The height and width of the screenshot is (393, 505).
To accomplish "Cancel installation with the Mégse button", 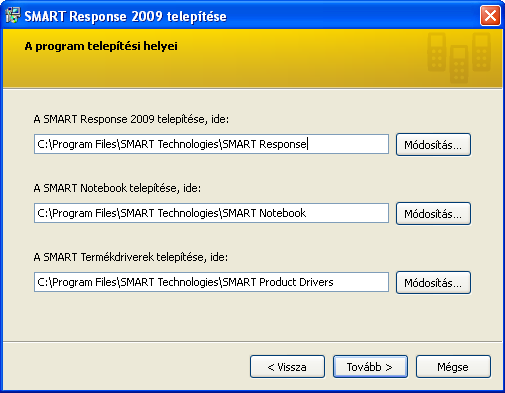I will 453,367.
